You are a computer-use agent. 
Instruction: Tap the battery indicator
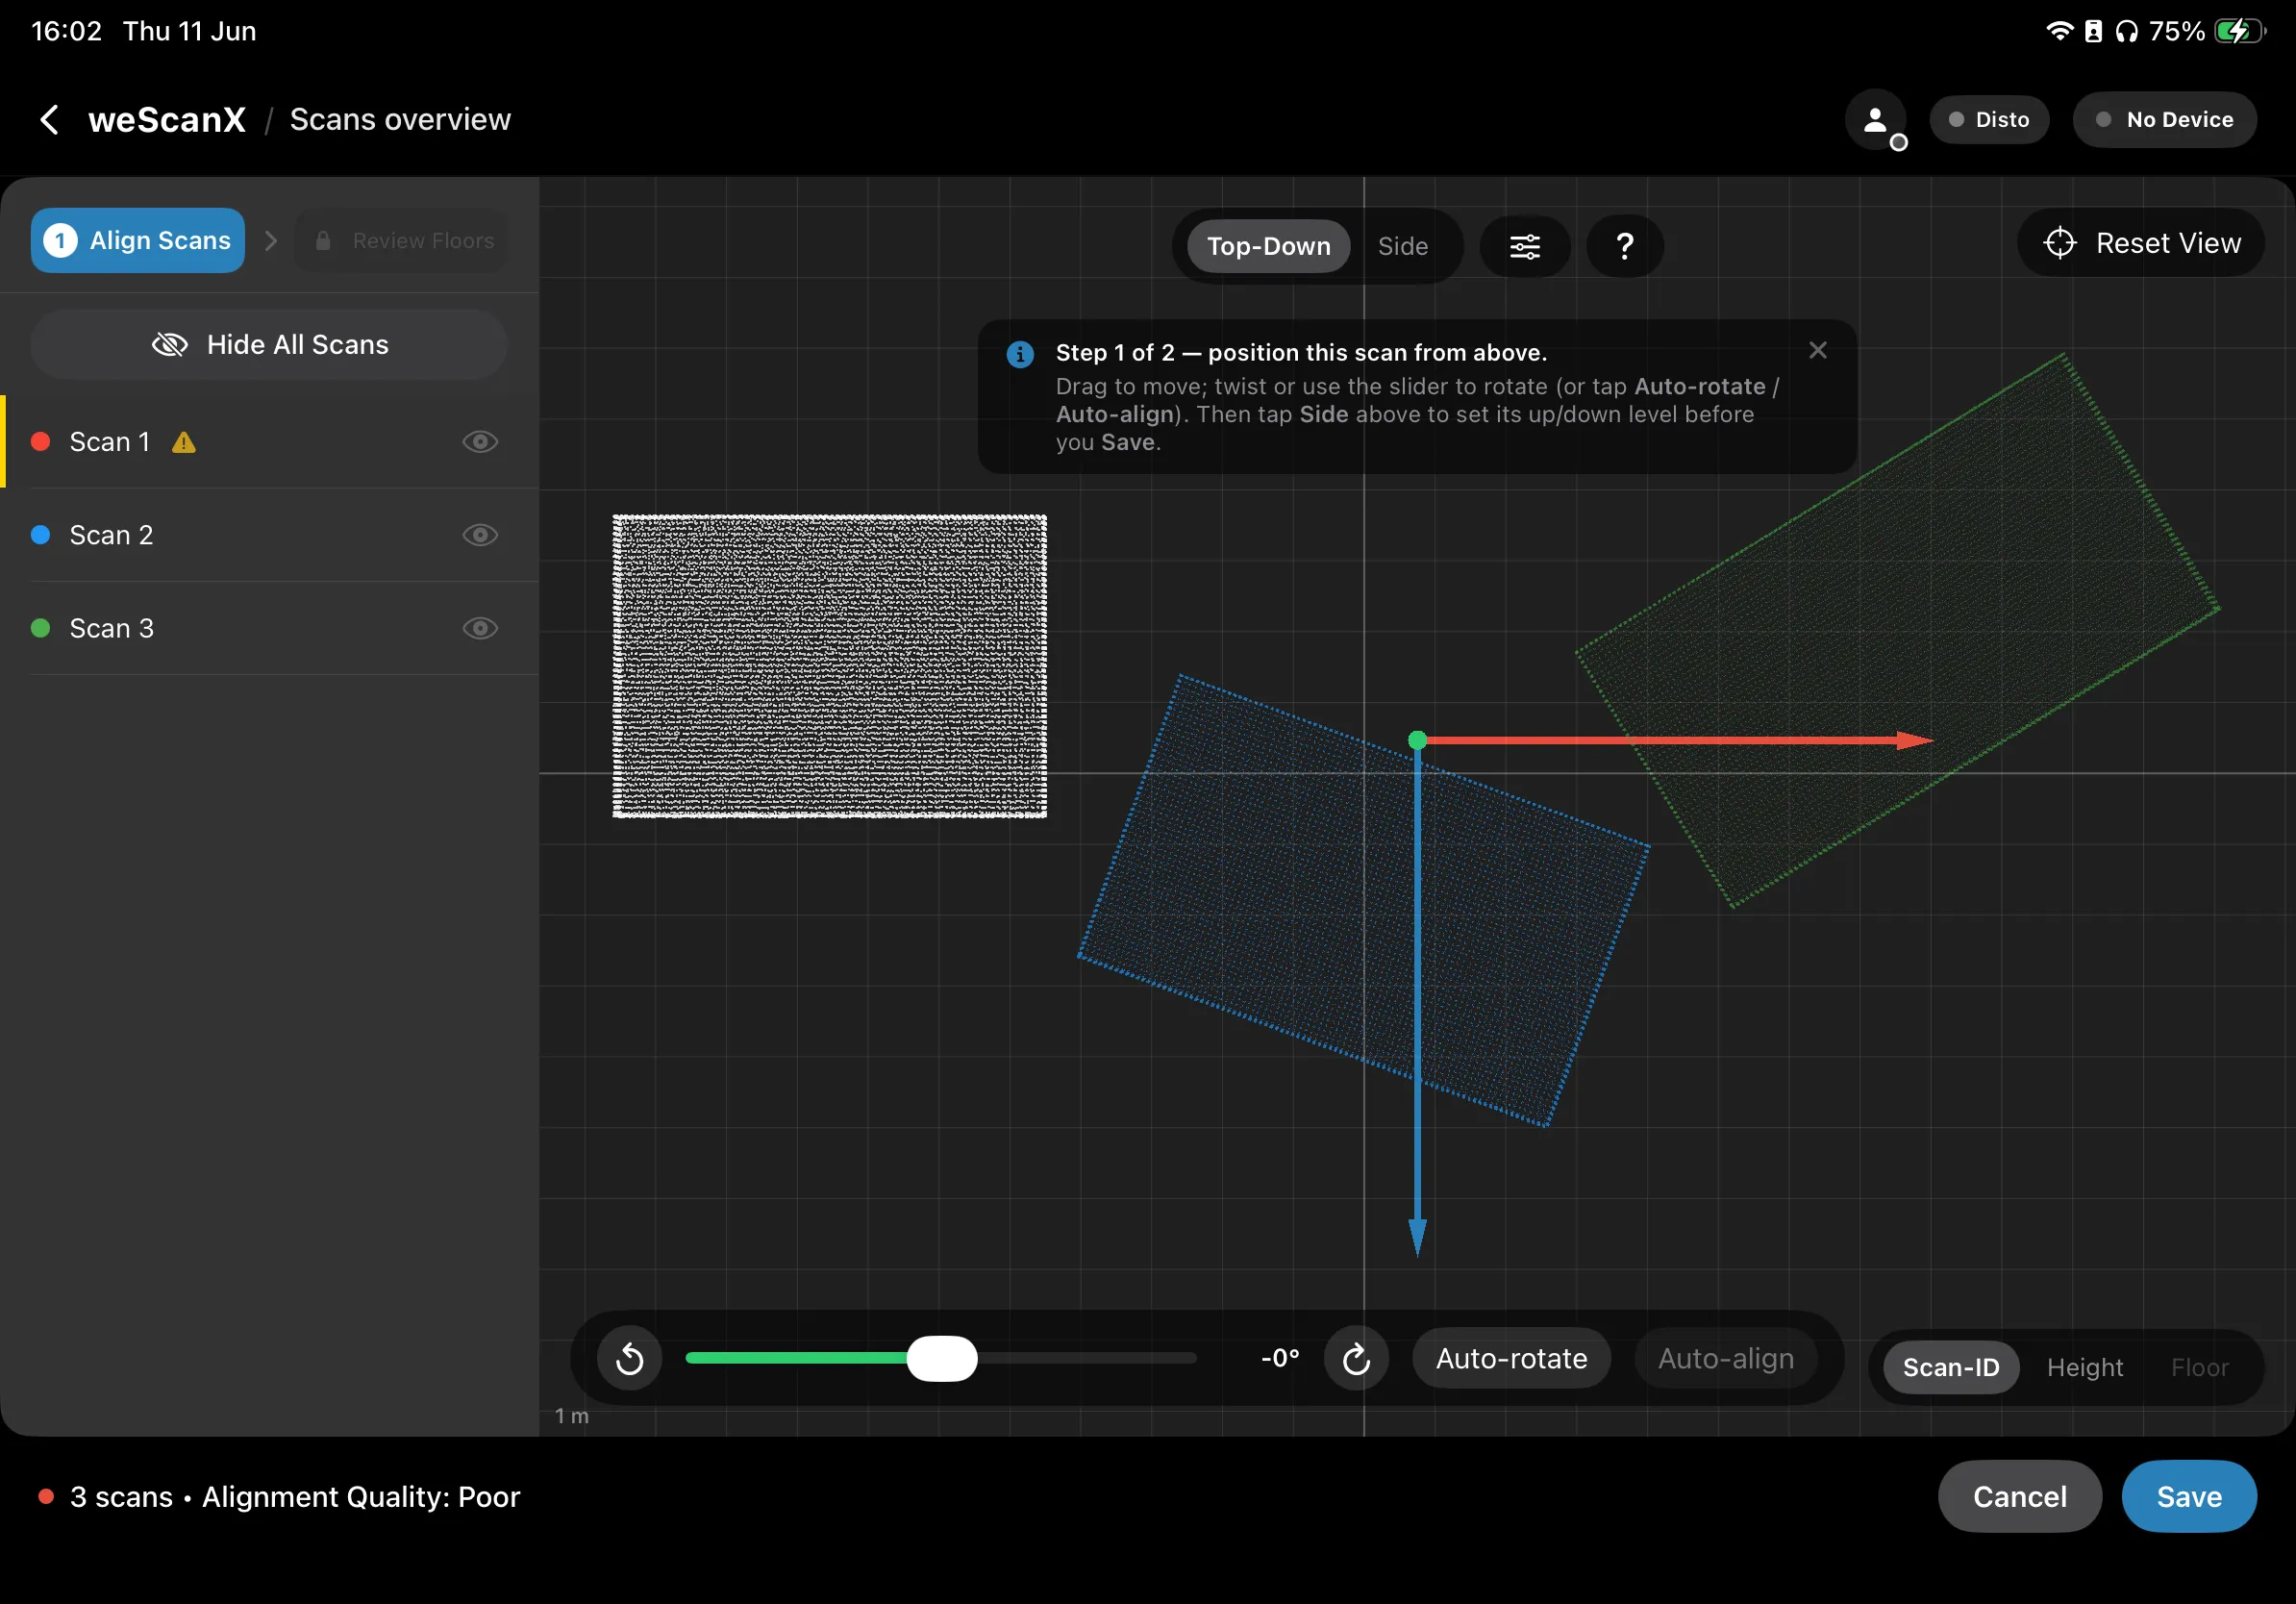click(2239, 31)
